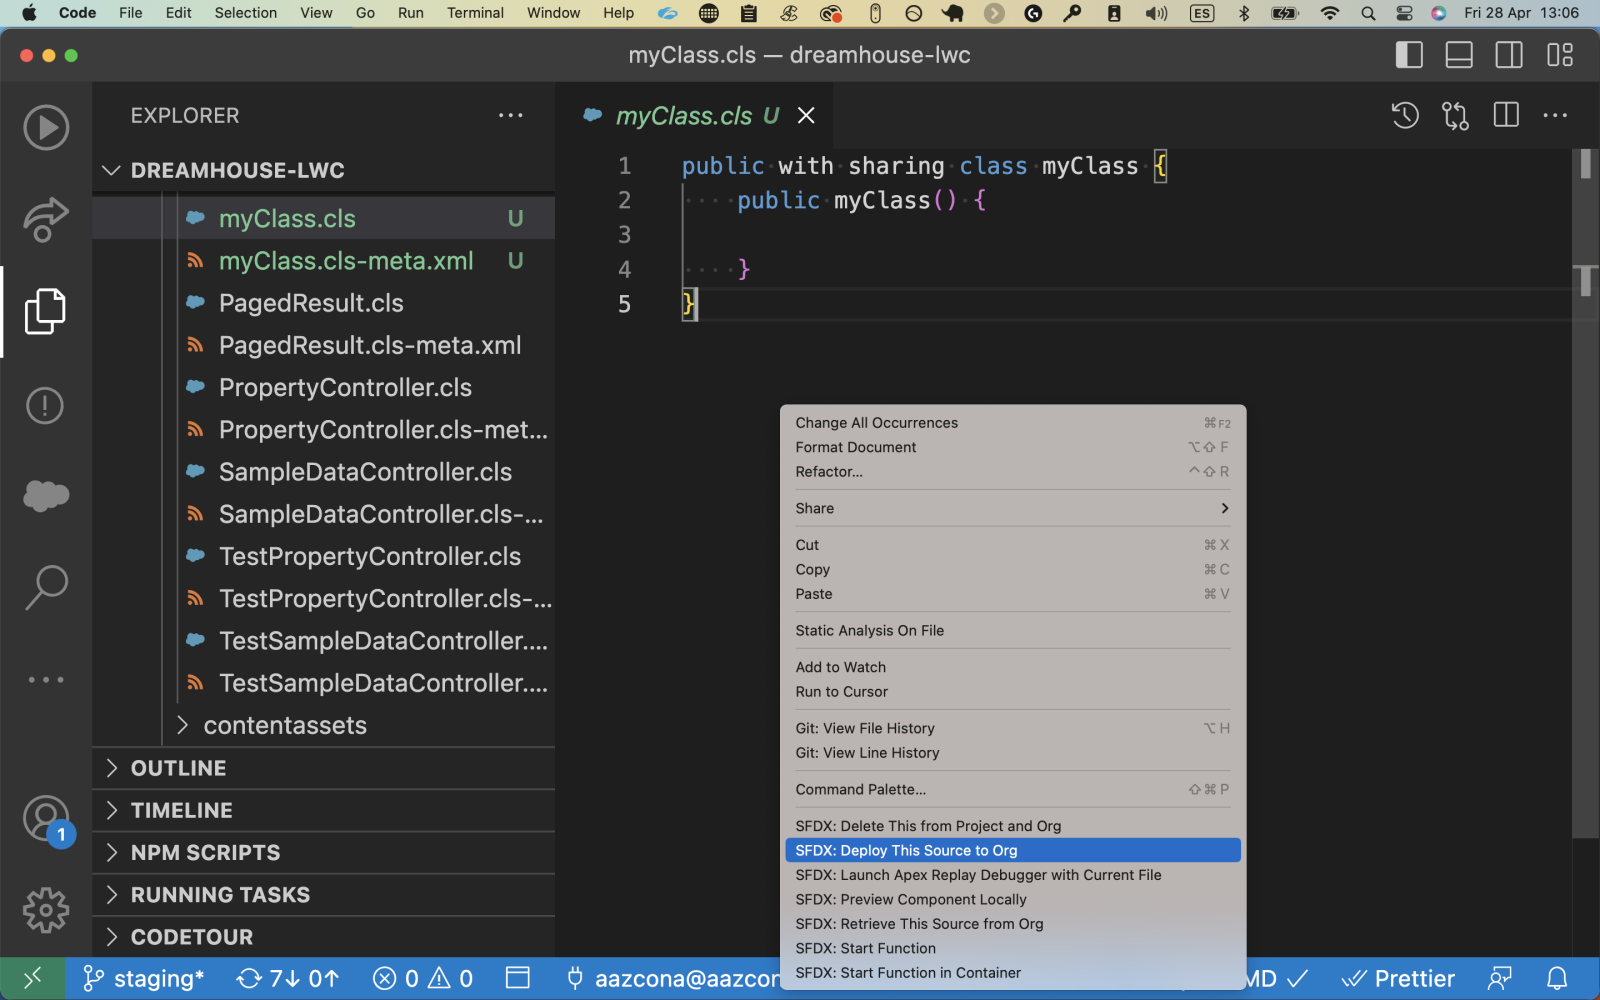1600x1000 pixels.
Task: Click the status bar window icon
Action: 518,978
